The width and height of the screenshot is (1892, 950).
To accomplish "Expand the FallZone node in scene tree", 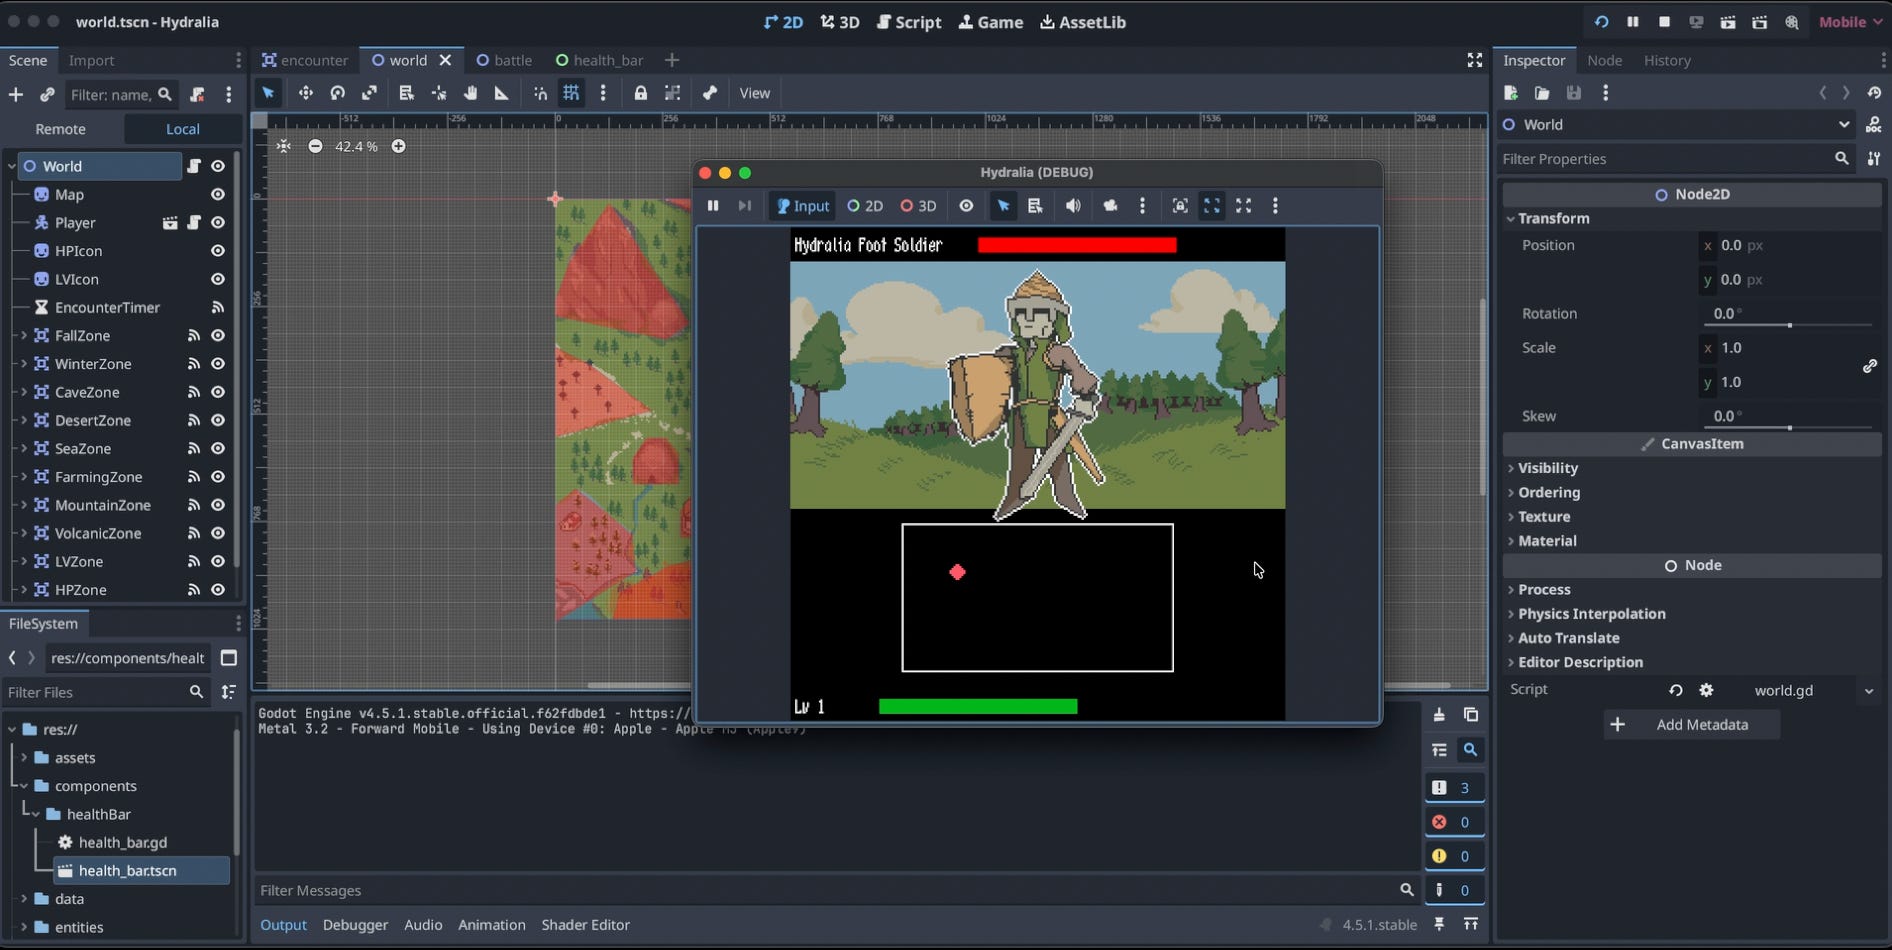I will pos(24,336).
